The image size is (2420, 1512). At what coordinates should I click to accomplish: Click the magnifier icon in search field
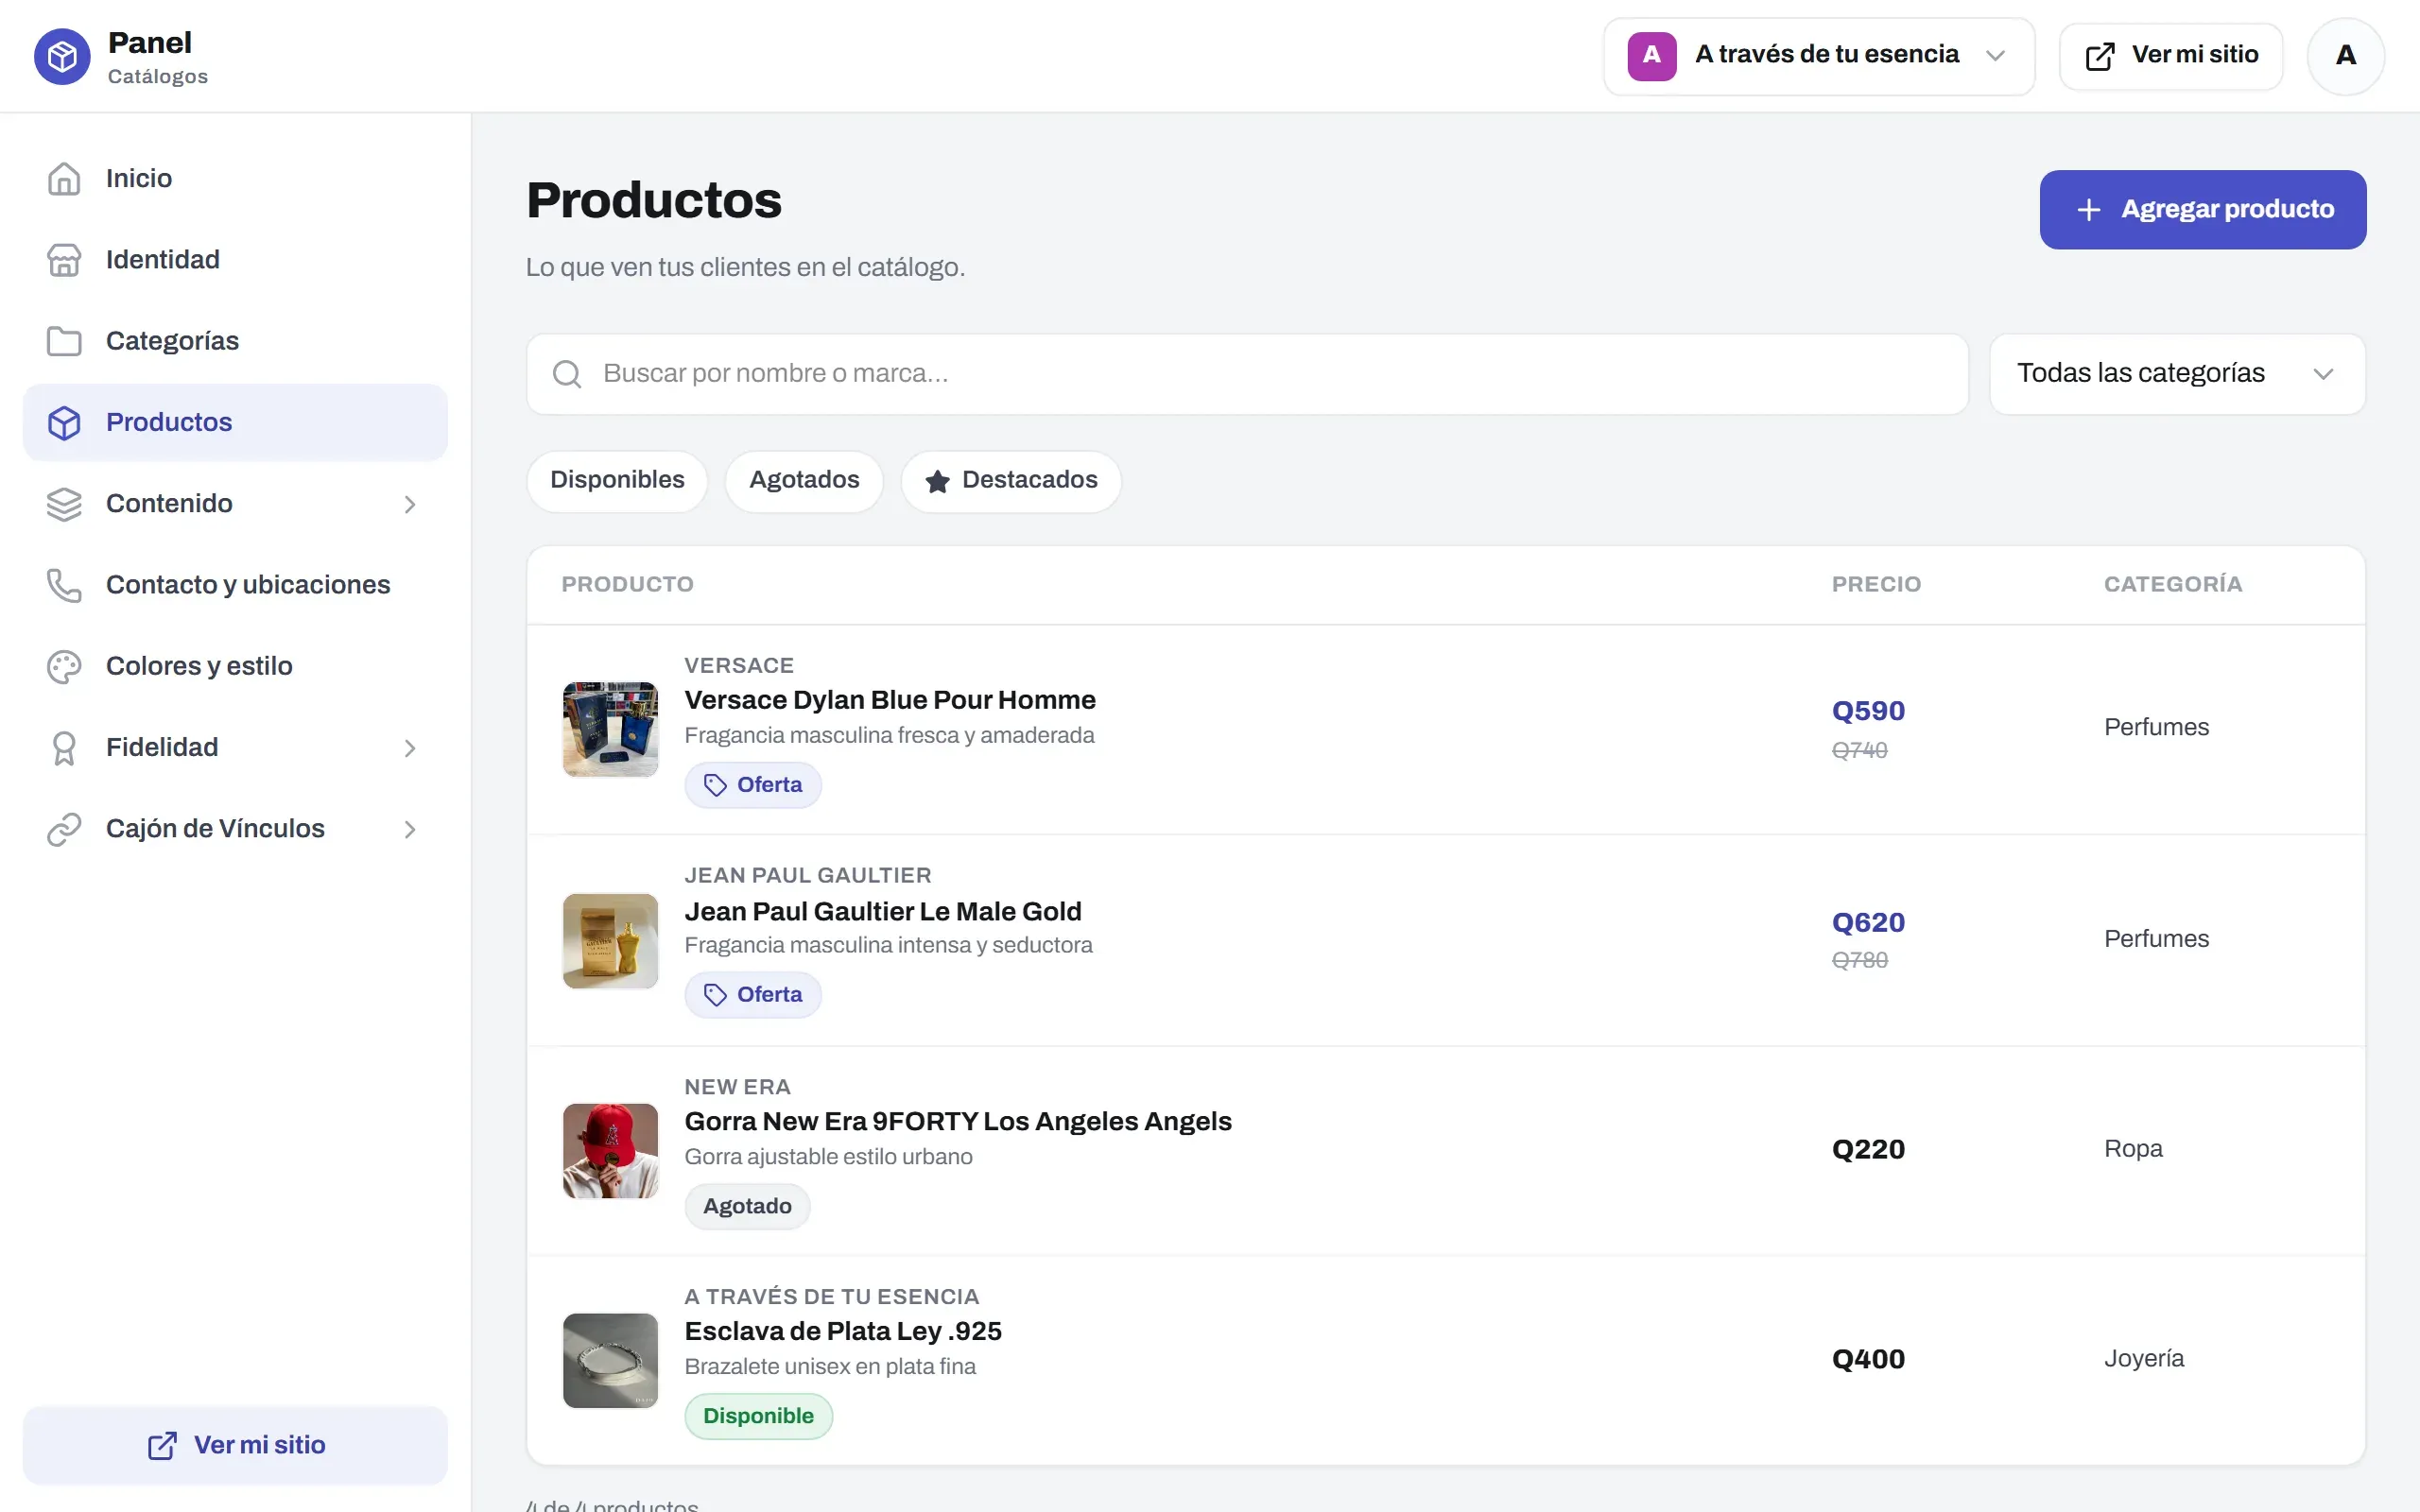(x=567, y=374)
